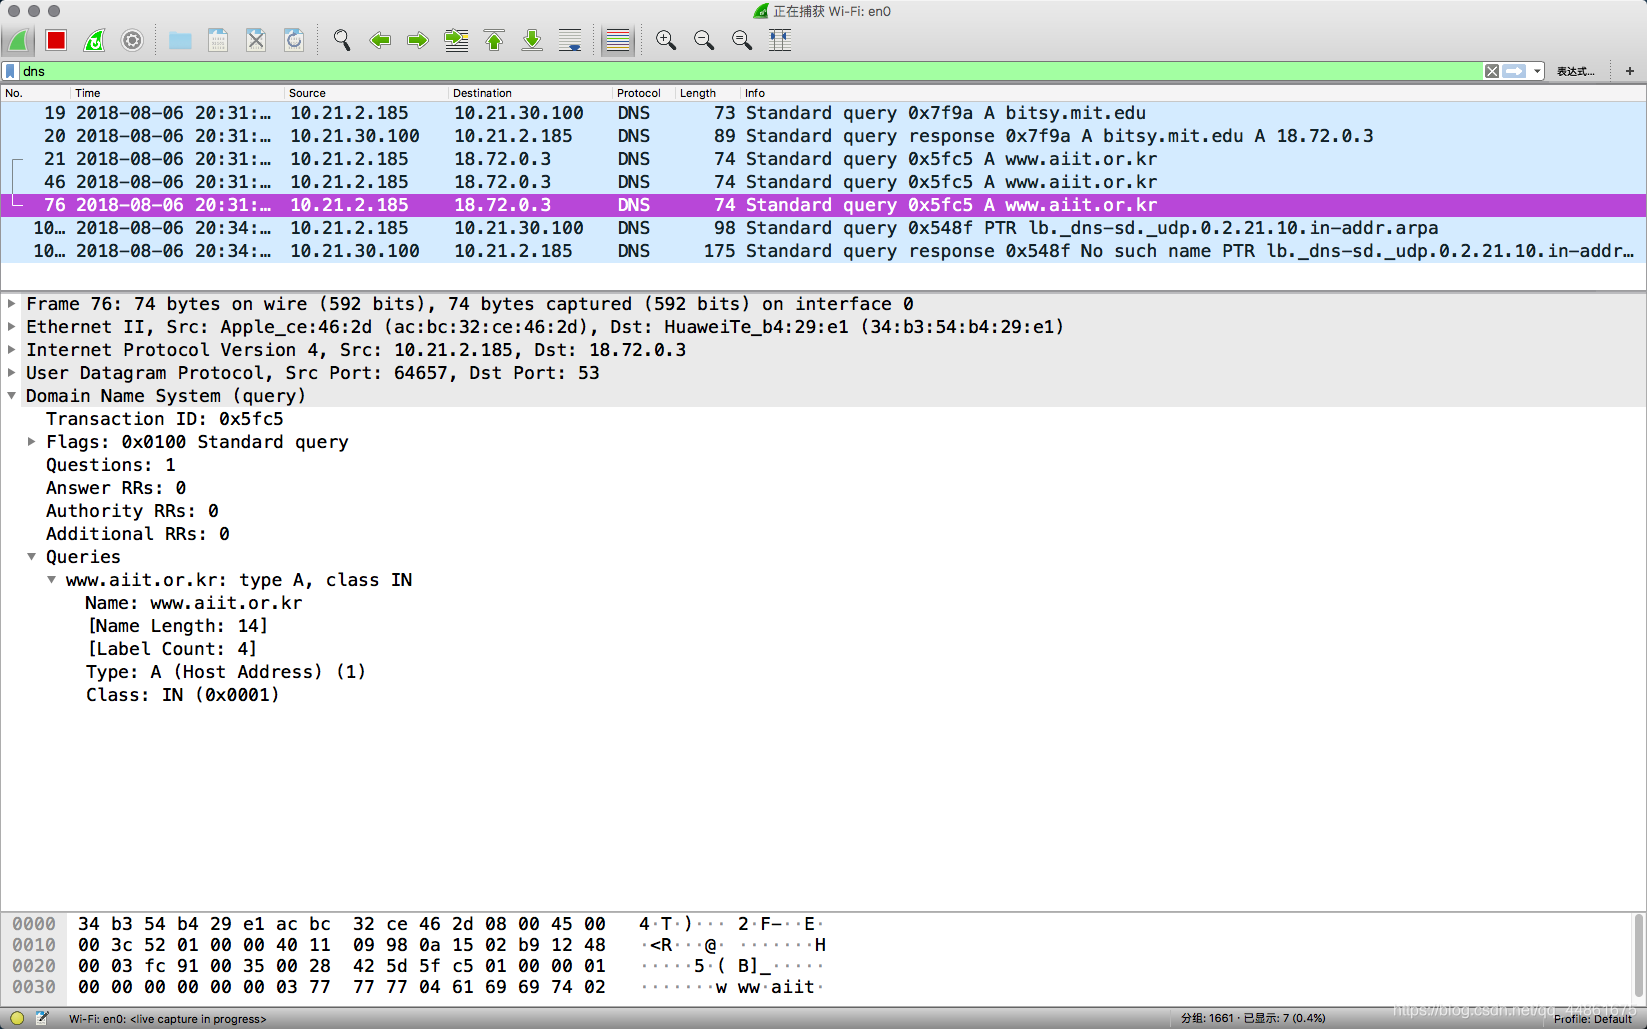Select Class: IN (0x0001) field
Screen dimensions: 1647x1029
tap(182, 695)
